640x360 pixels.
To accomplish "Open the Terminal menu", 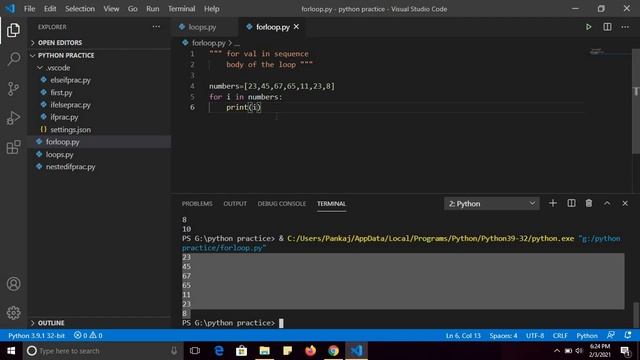I will tap(182, 9).
